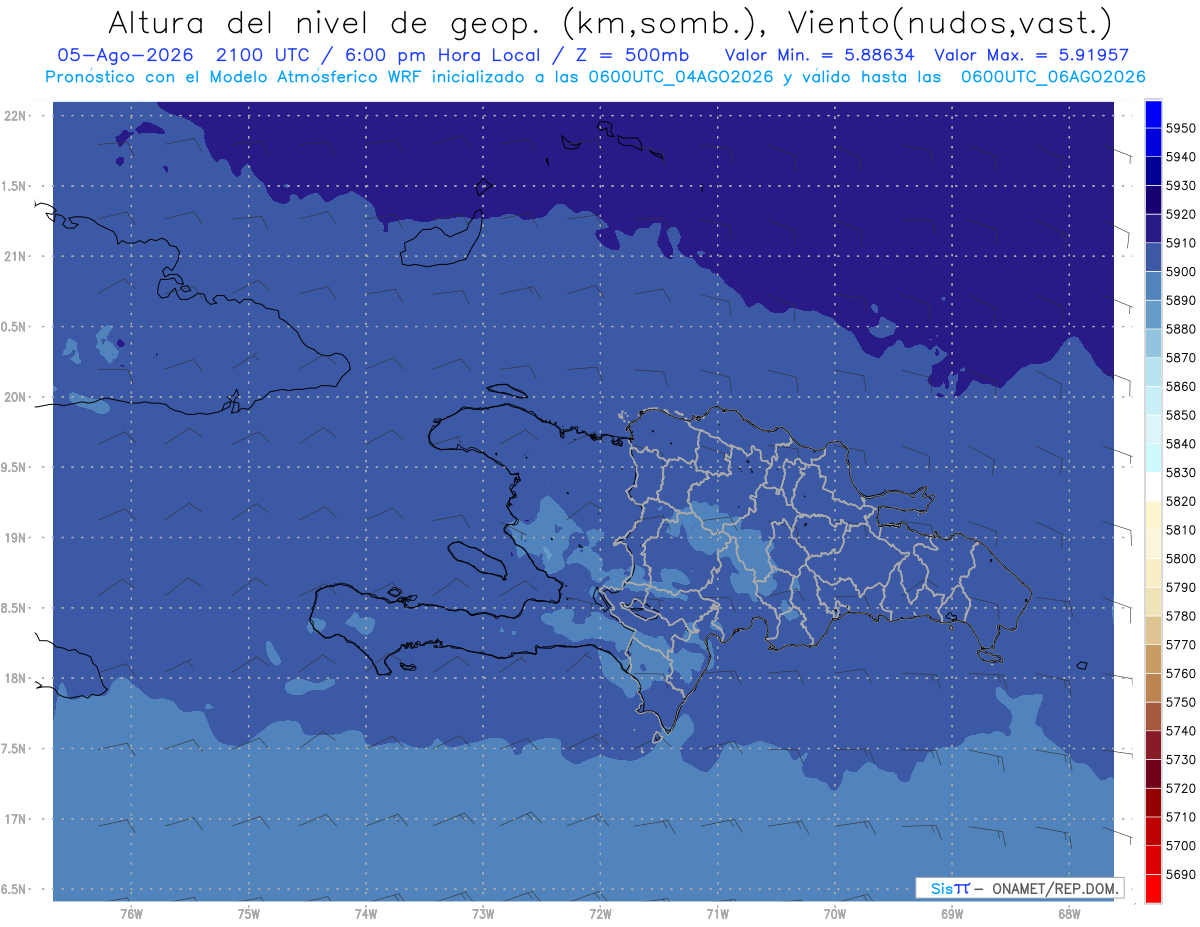This screenshot has height=927, width=1200.
Task: Click the 'ONAMET/REP.DOM.' credit label
Action: 1055,888
